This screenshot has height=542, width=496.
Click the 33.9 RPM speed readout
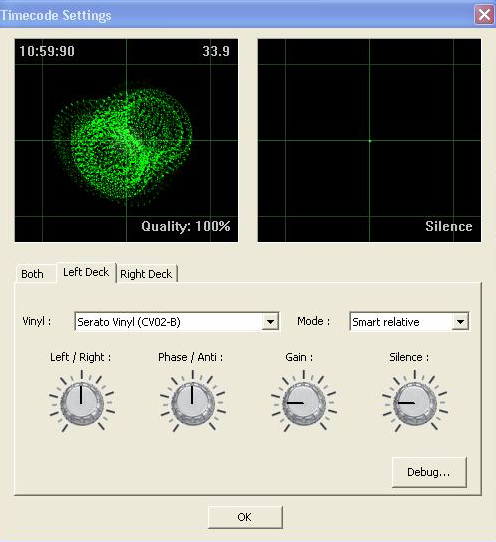click(216, 51)
